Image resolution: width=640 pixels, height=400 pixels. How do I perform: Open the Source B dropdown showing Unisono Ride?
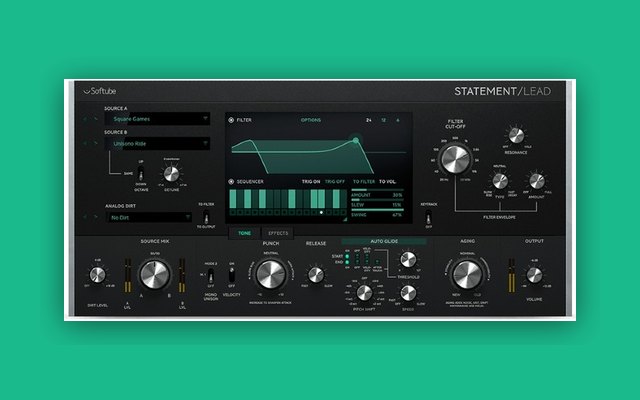point(158,143)
